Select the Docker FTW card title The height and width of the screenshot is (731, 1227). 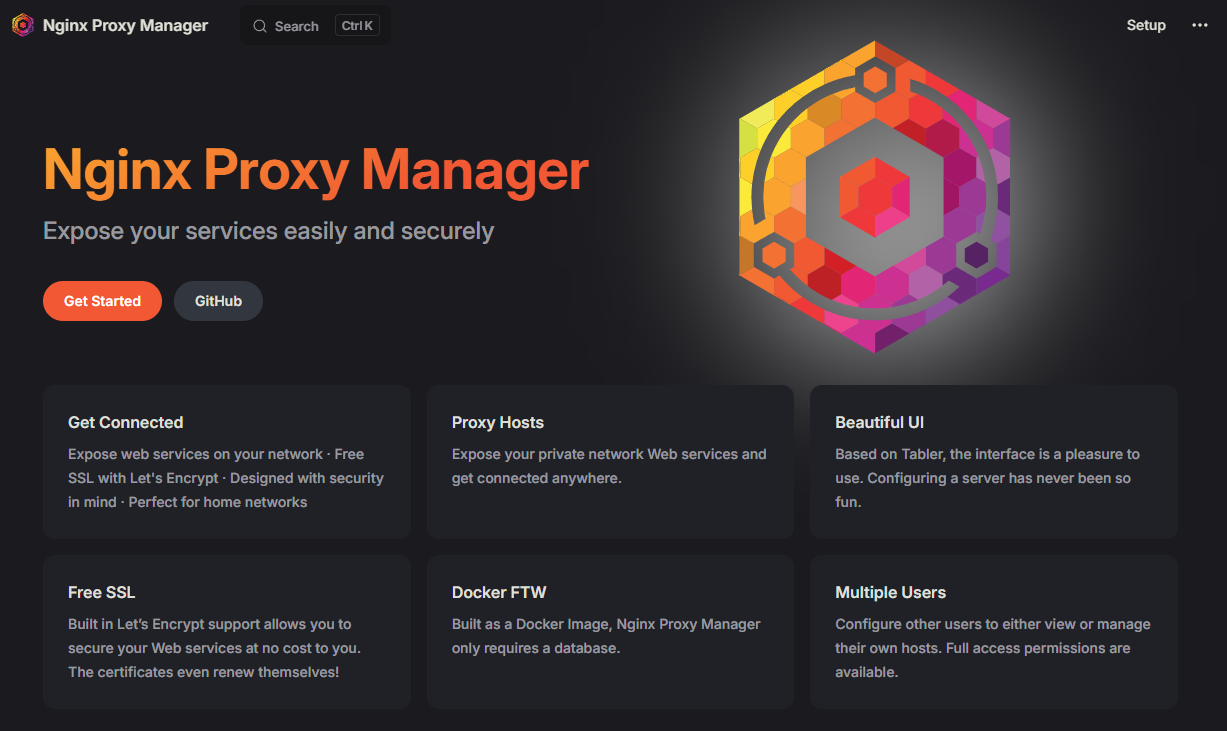[x=499, y=592]
